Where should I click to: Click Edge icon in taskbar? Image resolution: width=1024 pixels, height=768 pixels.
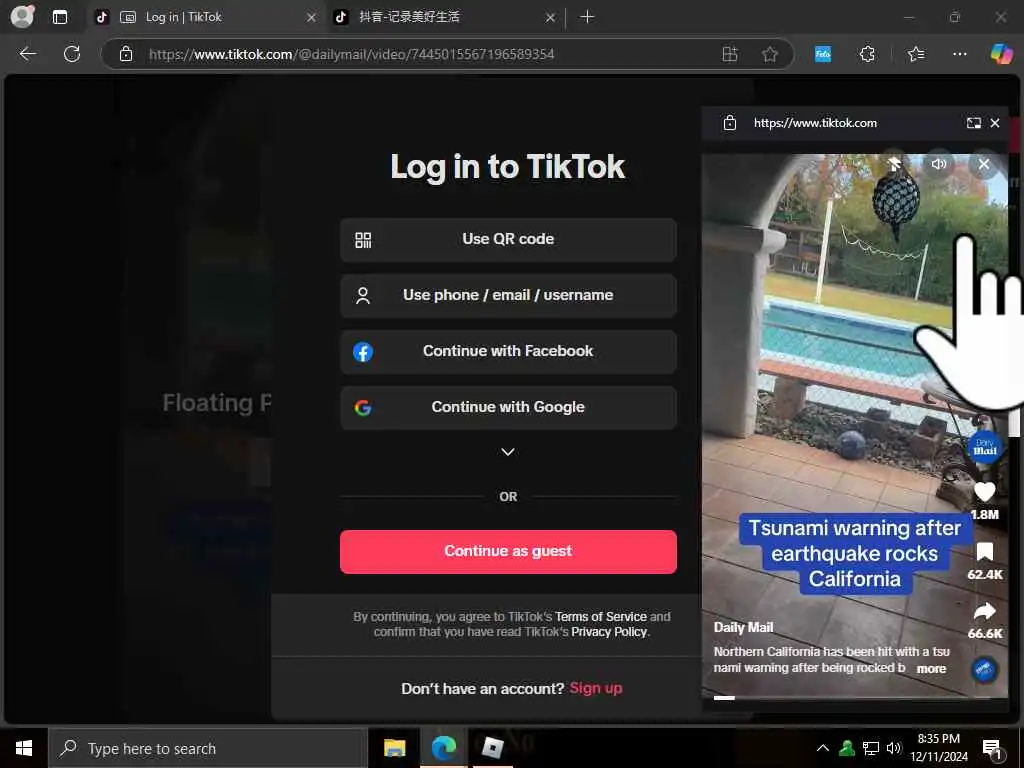click(443, 748)
